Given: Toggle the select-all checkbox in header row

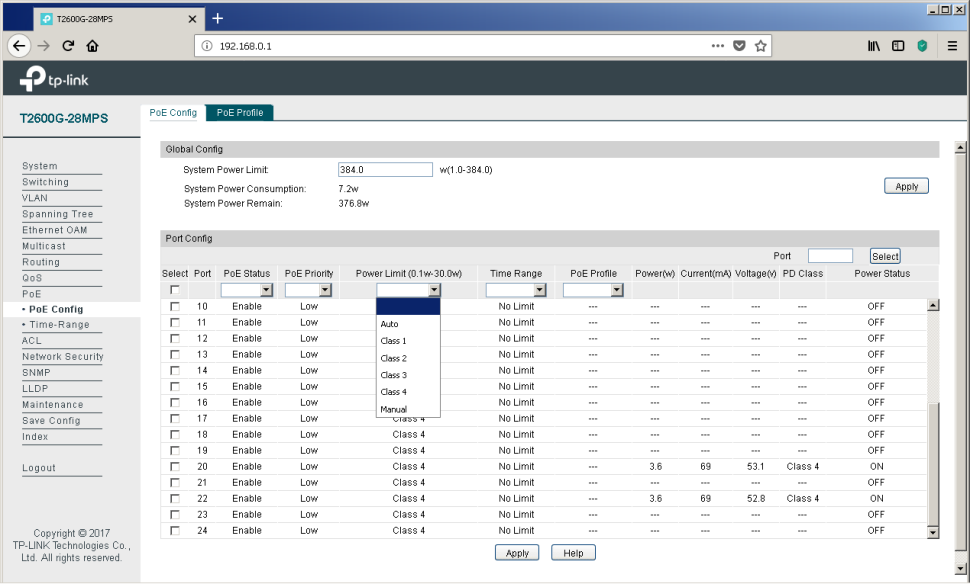Looking at the screenshot, I should coord(175,290).
